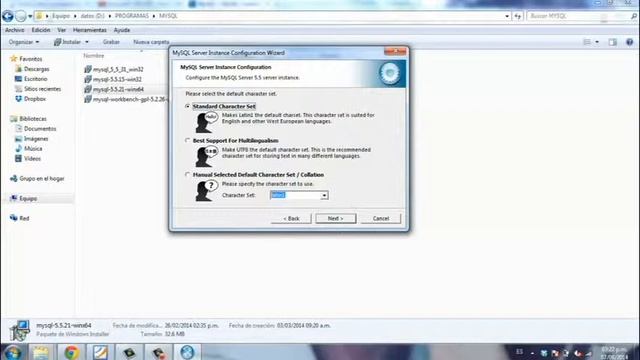Click the Explorer forward arrow
This screenshot has height=360, width=640.
[20, 16]
